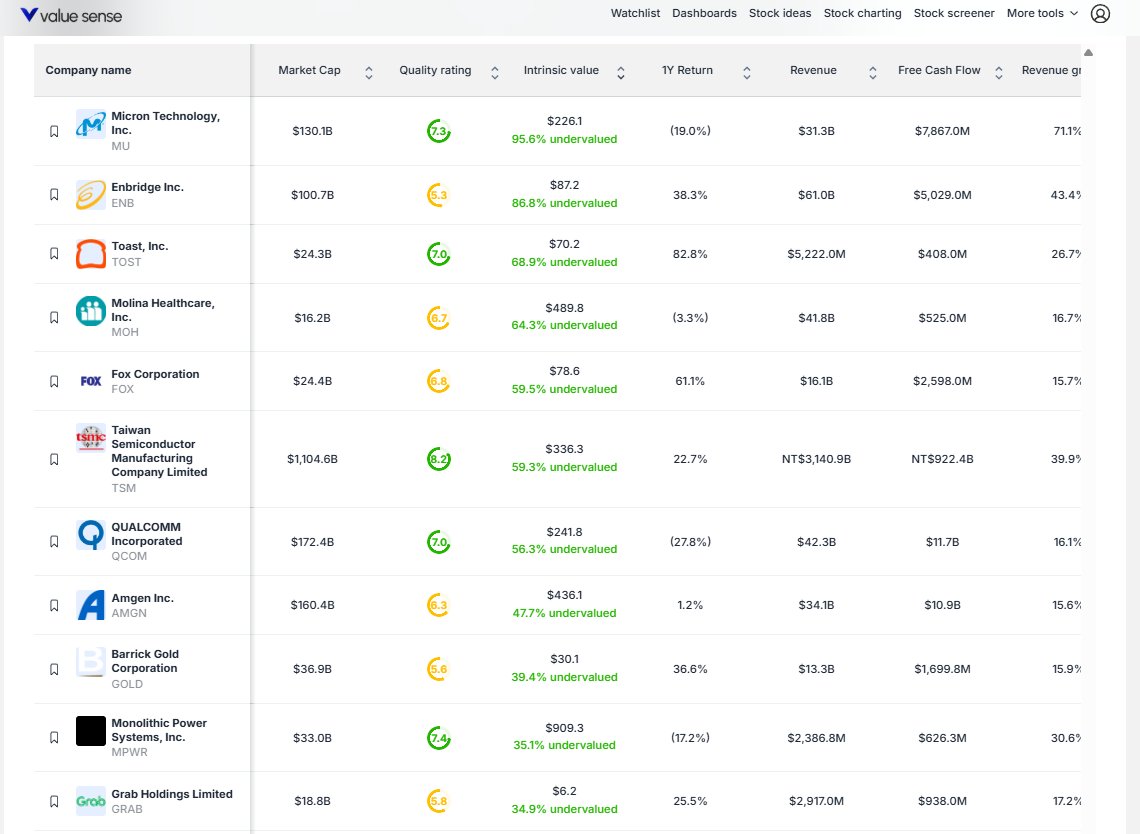Click Molina's 6.7 quality rating gauge
This screenshot has height=834, width=1140.
click(x=438, y=318)
